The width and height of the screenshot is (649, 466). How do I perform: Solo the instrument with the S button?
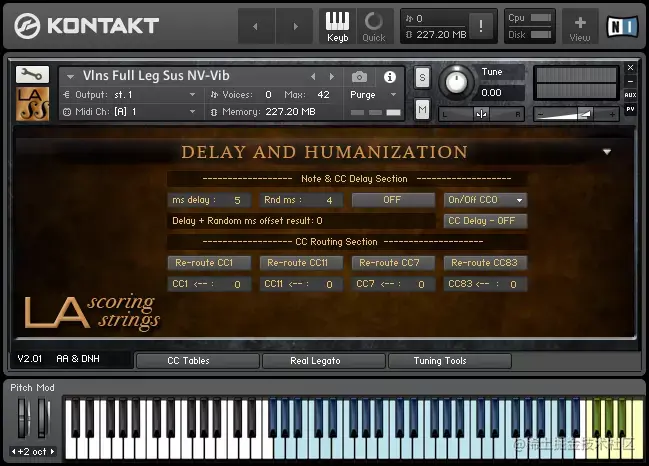point(422,77)
